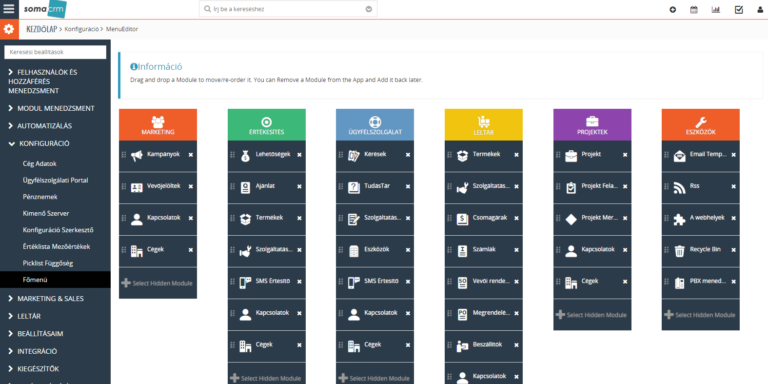768x384 pixels.
Task: Open the user profile icon
Action: pos(760,9)
